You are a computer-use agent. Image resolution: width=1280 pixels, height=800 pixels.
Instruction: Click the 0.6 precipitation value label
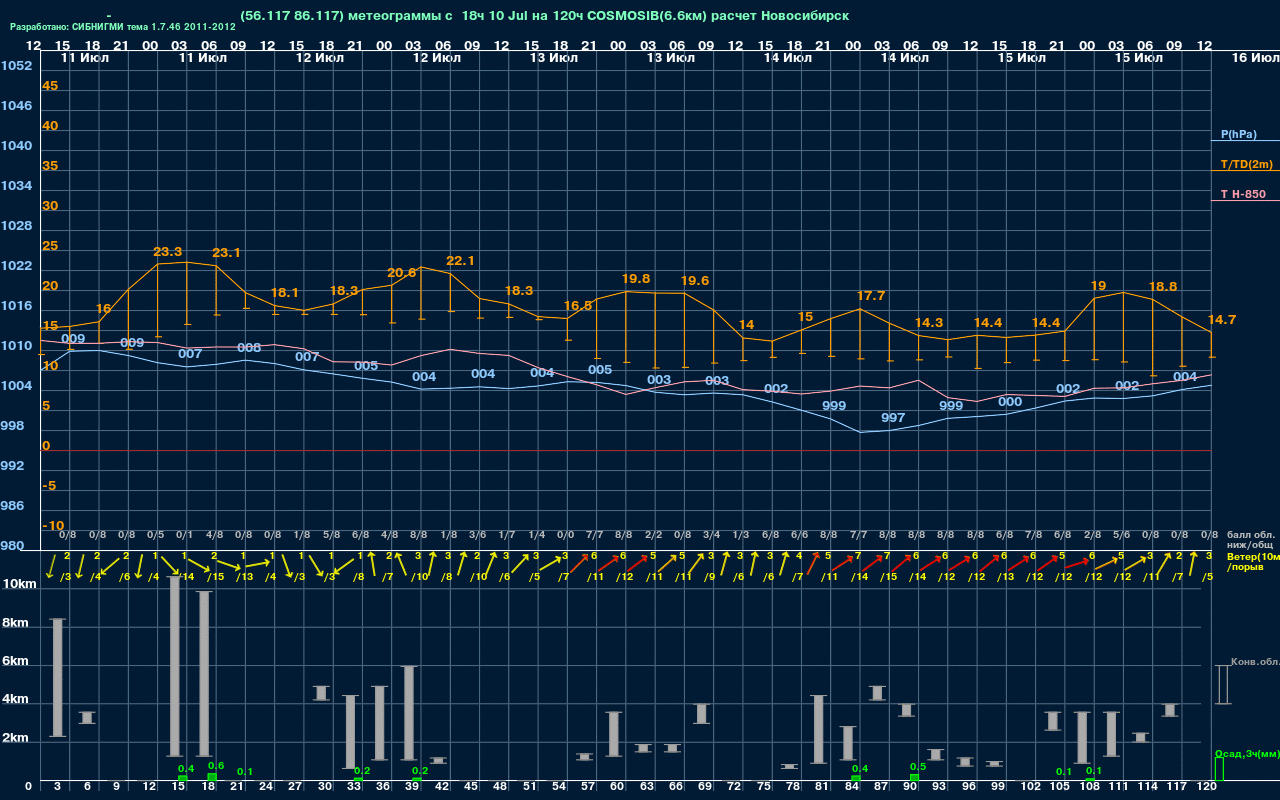tap(215, 766)
